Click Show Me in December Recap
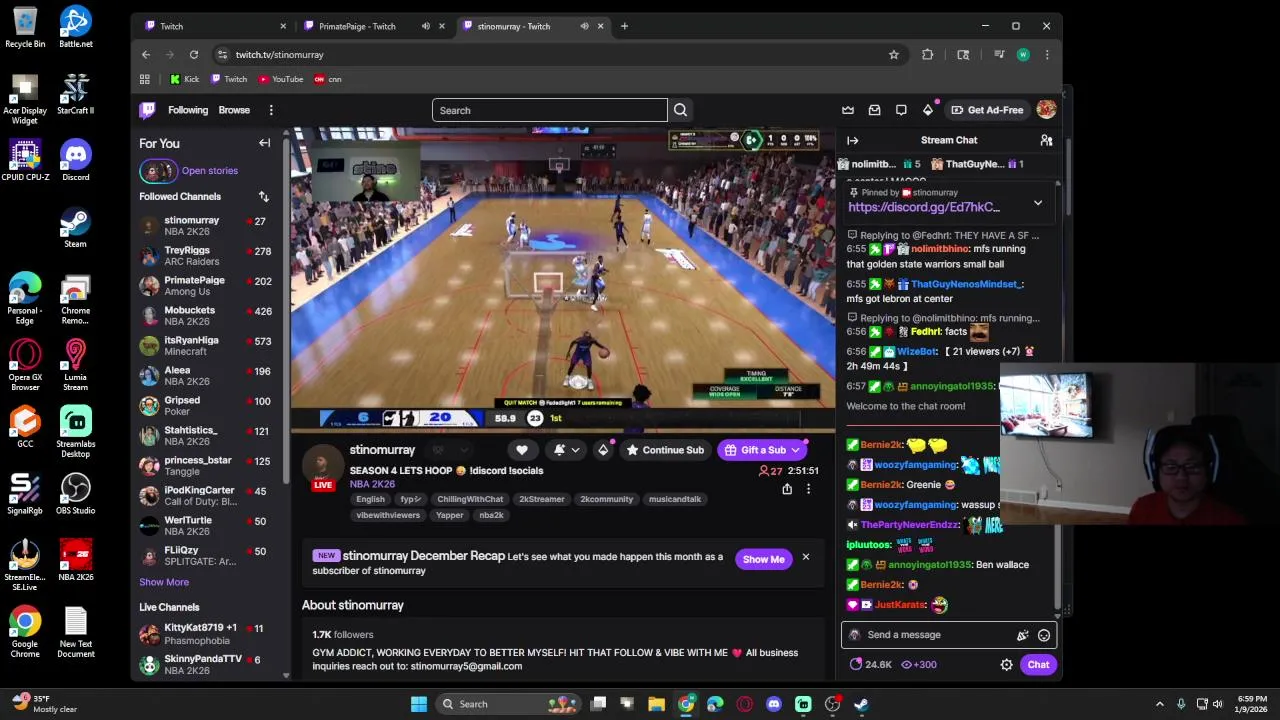 coord(764,560)
